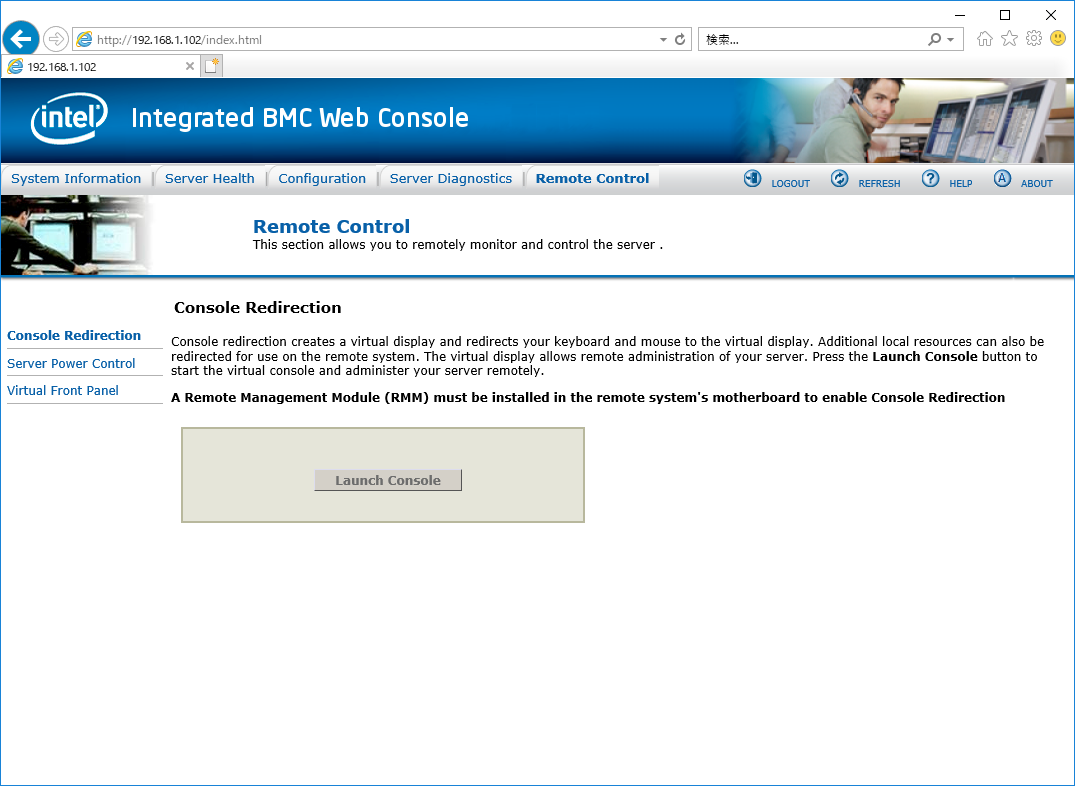1075x786 pixels.
Task: Select Console Redirection in the sidebar
Action: click(x=74, y=335)
